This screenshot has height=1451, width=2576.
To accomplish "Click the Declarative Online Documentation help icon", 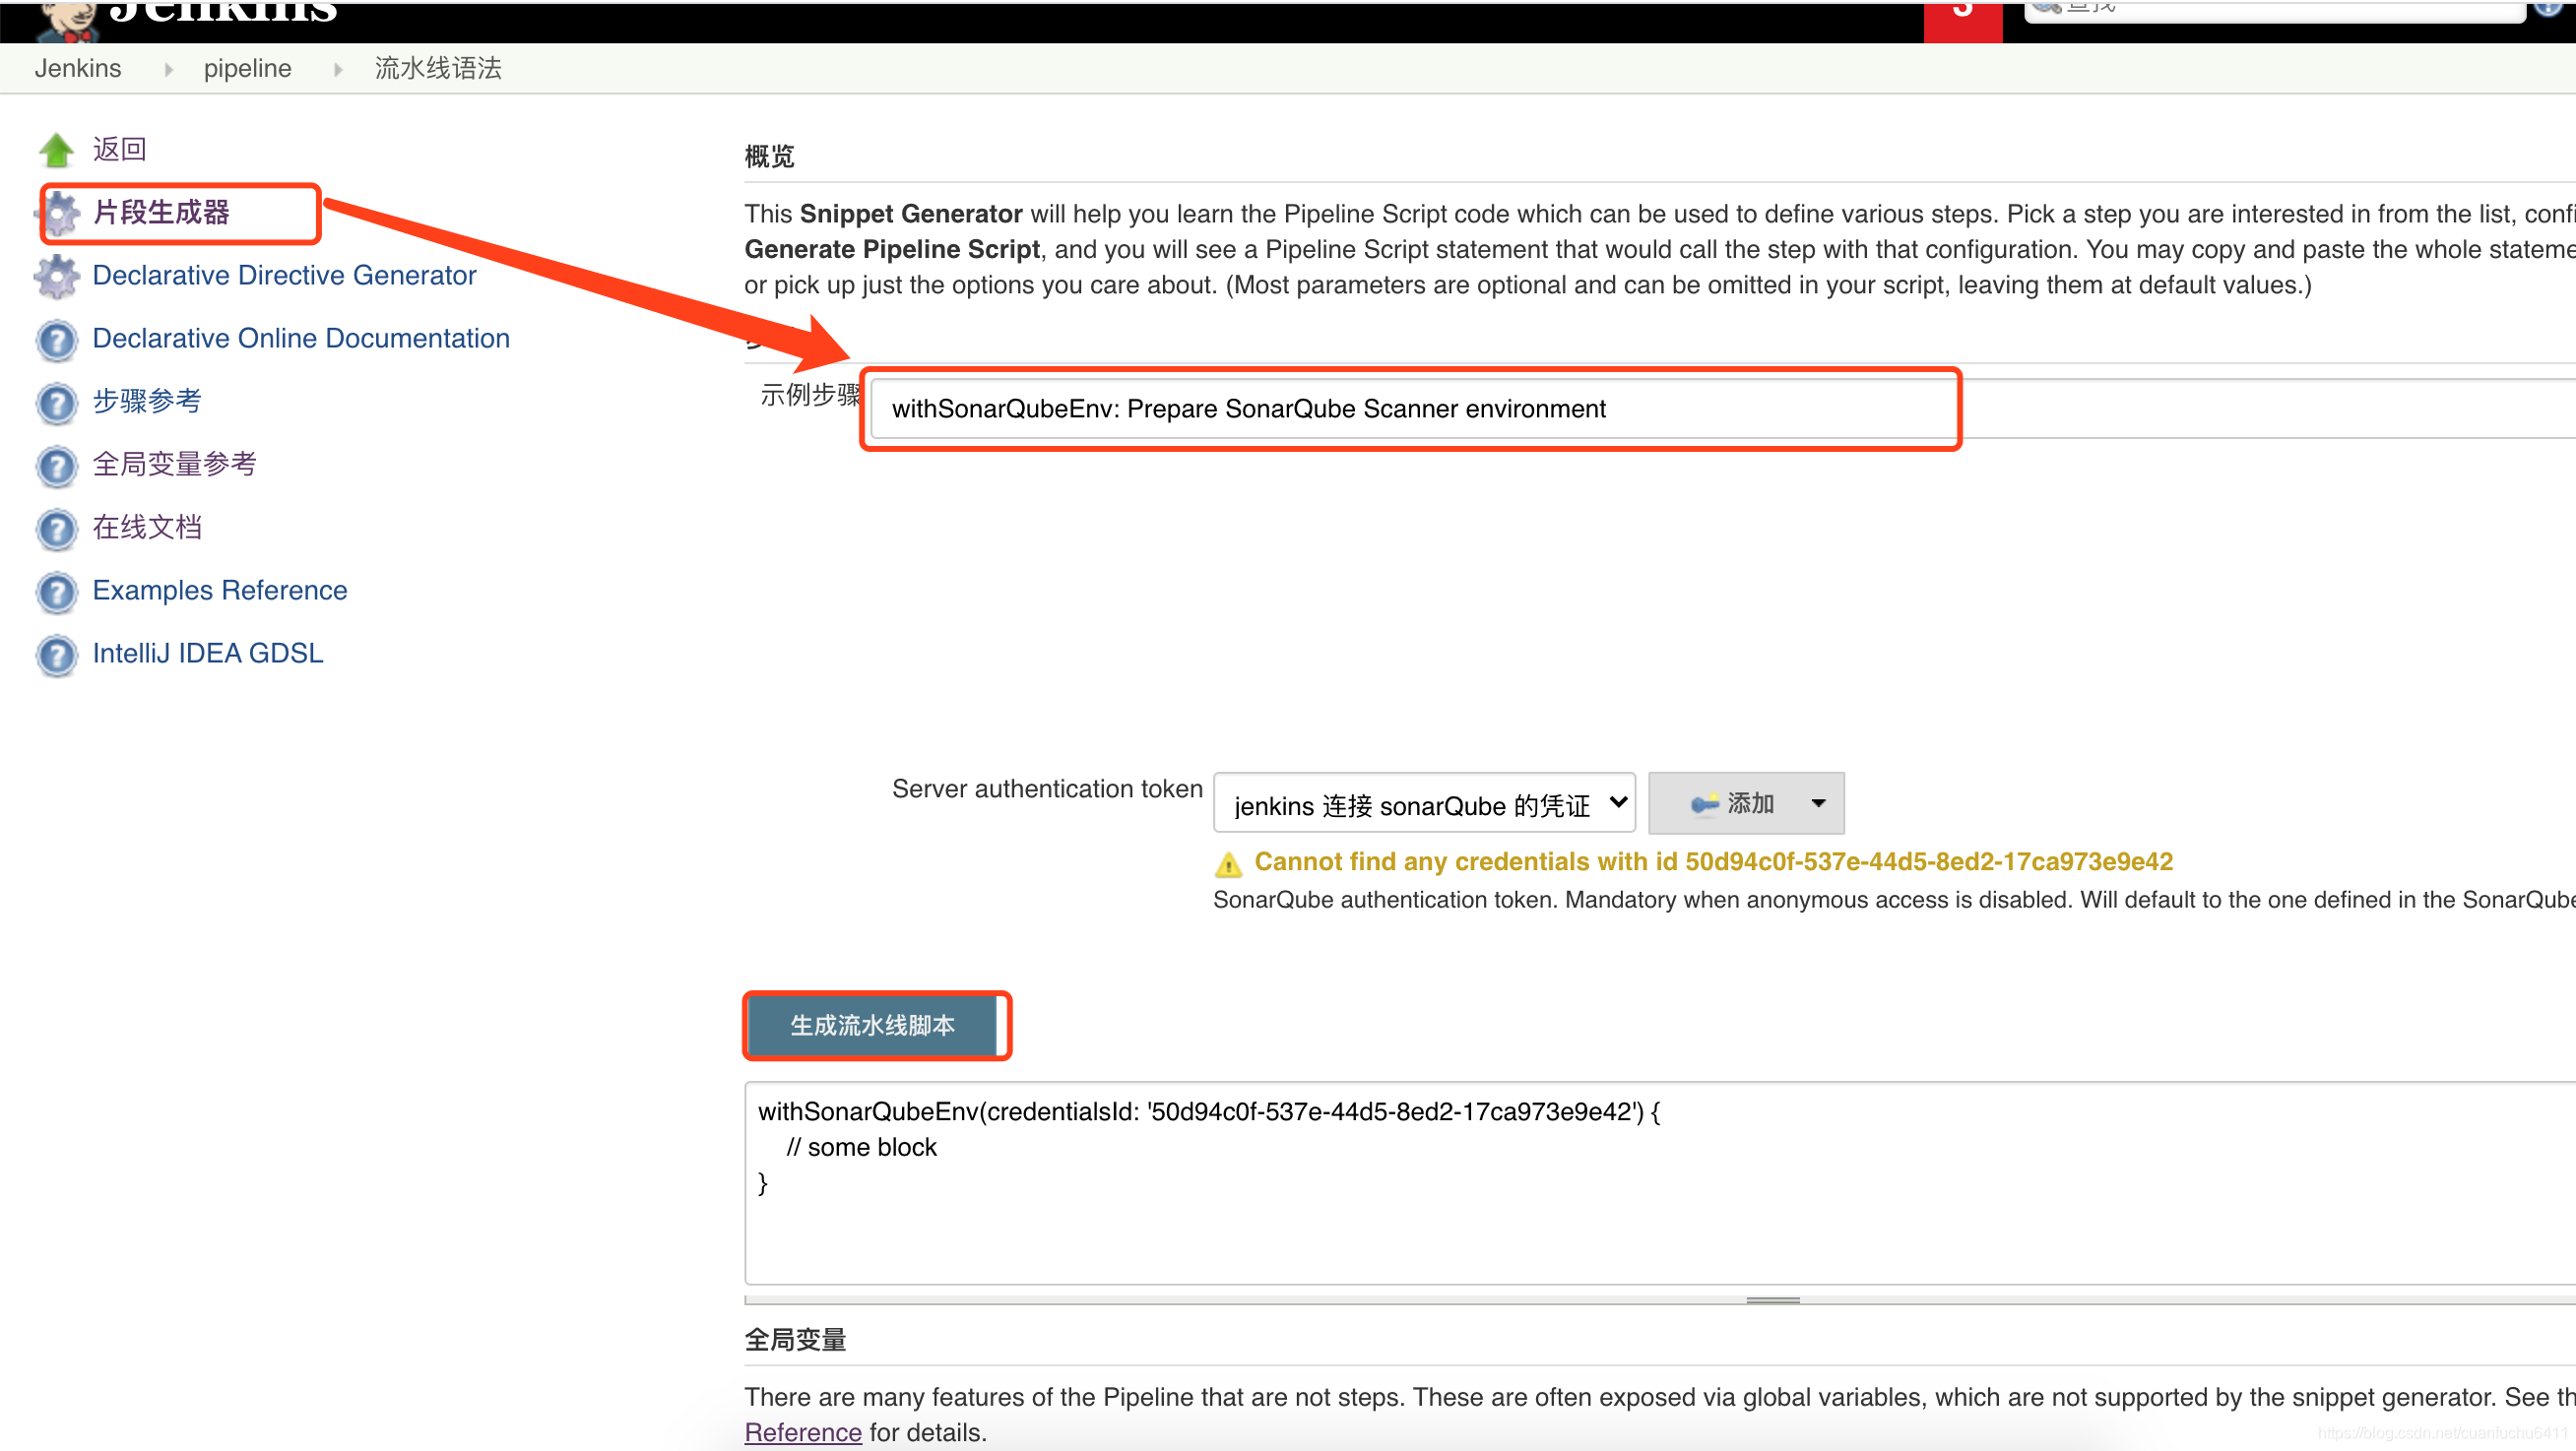I will click(62, 338).
